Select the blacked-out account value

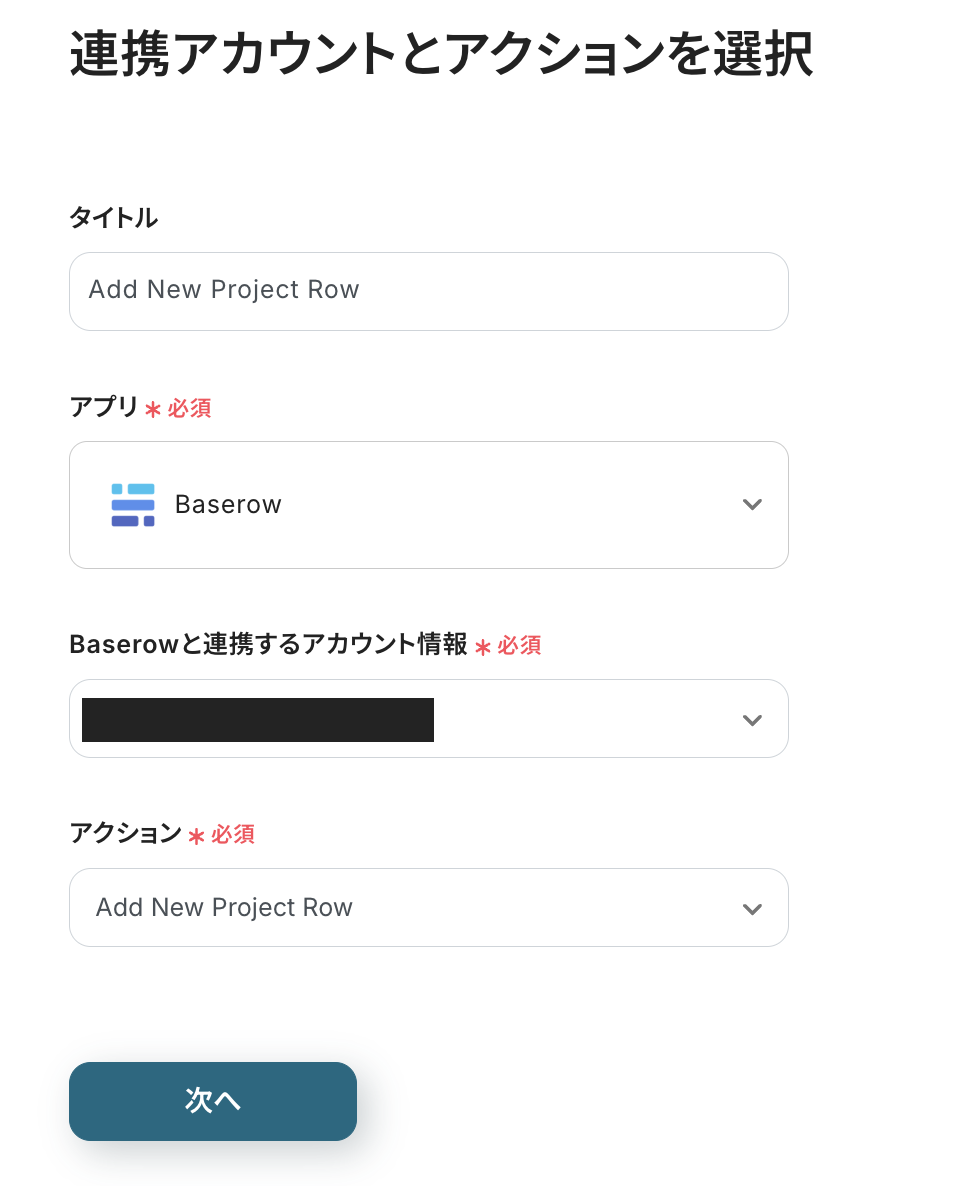258,720
